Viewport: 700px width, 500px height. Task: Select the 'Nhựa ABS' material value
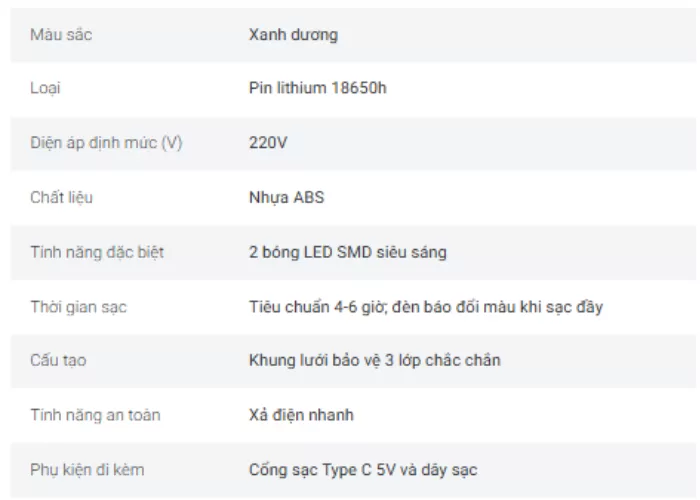pos(286,198)
